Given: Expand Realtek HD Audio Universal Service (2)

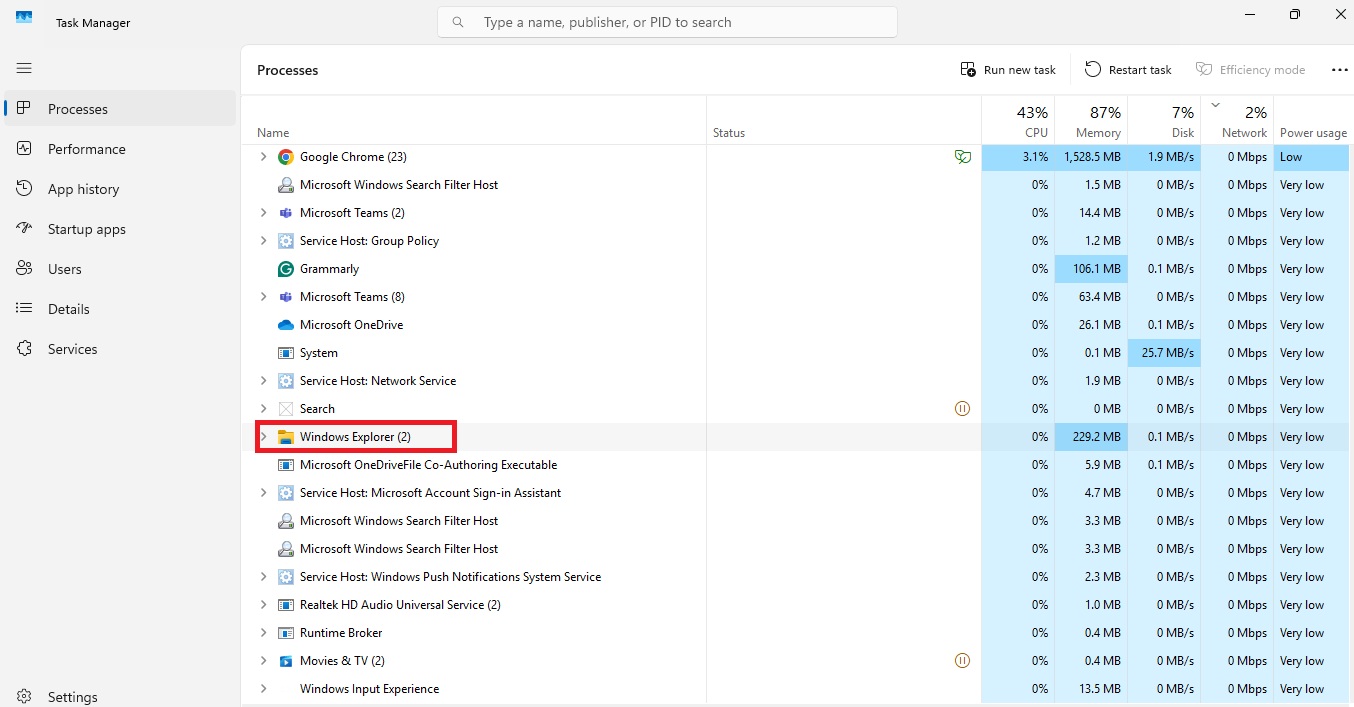Looking at the screenshot, I should click(x=264, y=605).
